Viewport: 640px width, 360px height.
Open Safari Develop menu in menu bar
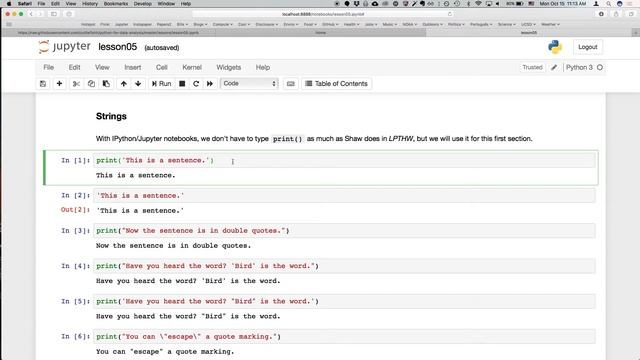(x=143, y=4)
